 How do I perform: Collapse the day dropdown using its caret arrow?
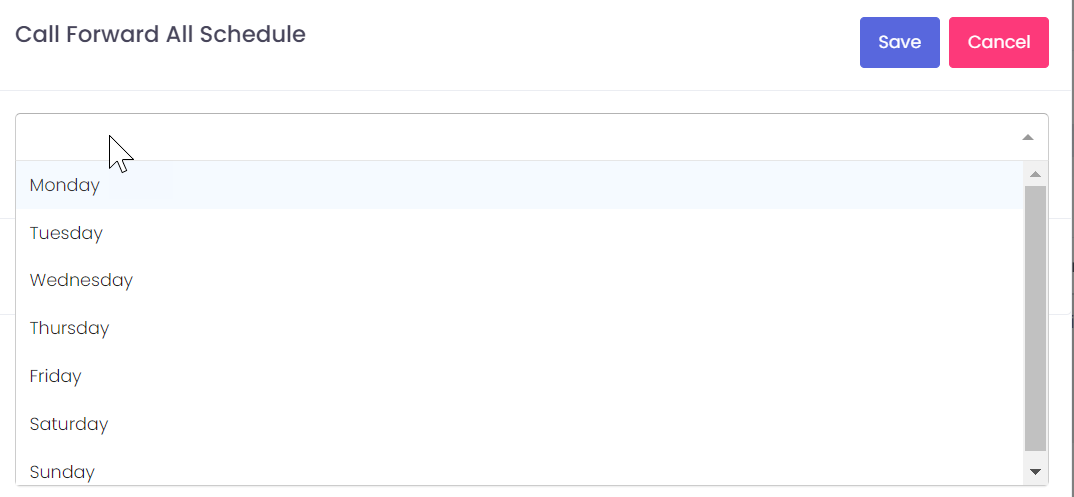(x=1027, y=138)
